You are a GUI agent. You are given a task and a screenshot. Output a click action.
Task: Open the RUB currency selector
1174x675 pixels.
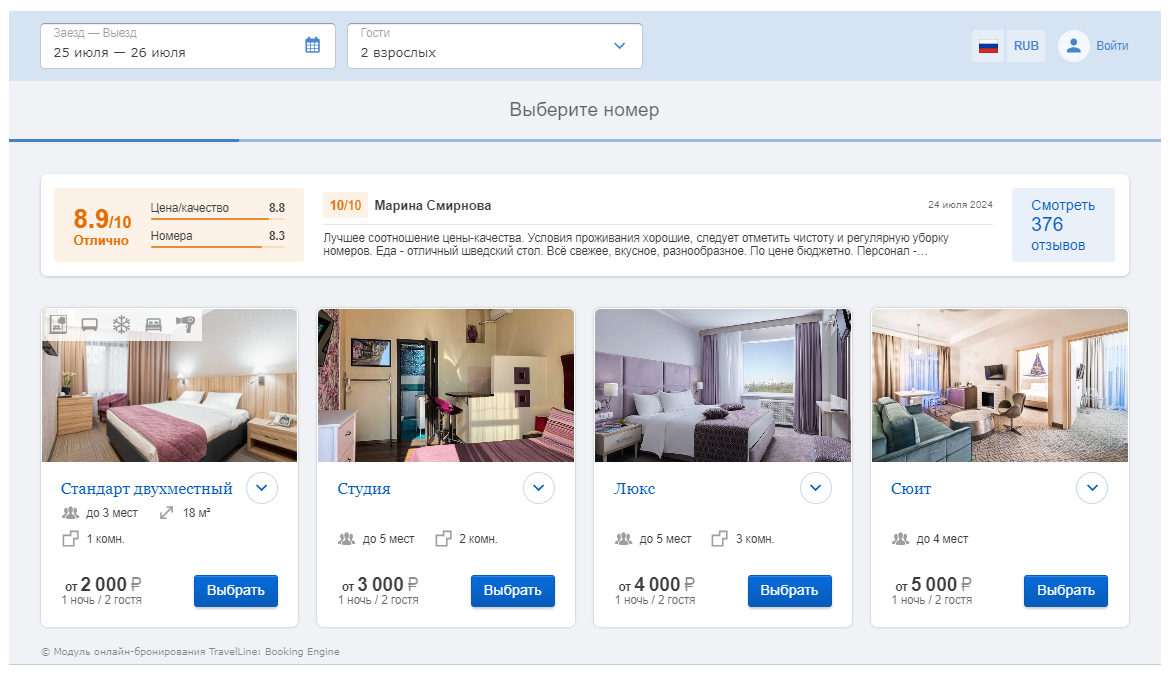1026,46
